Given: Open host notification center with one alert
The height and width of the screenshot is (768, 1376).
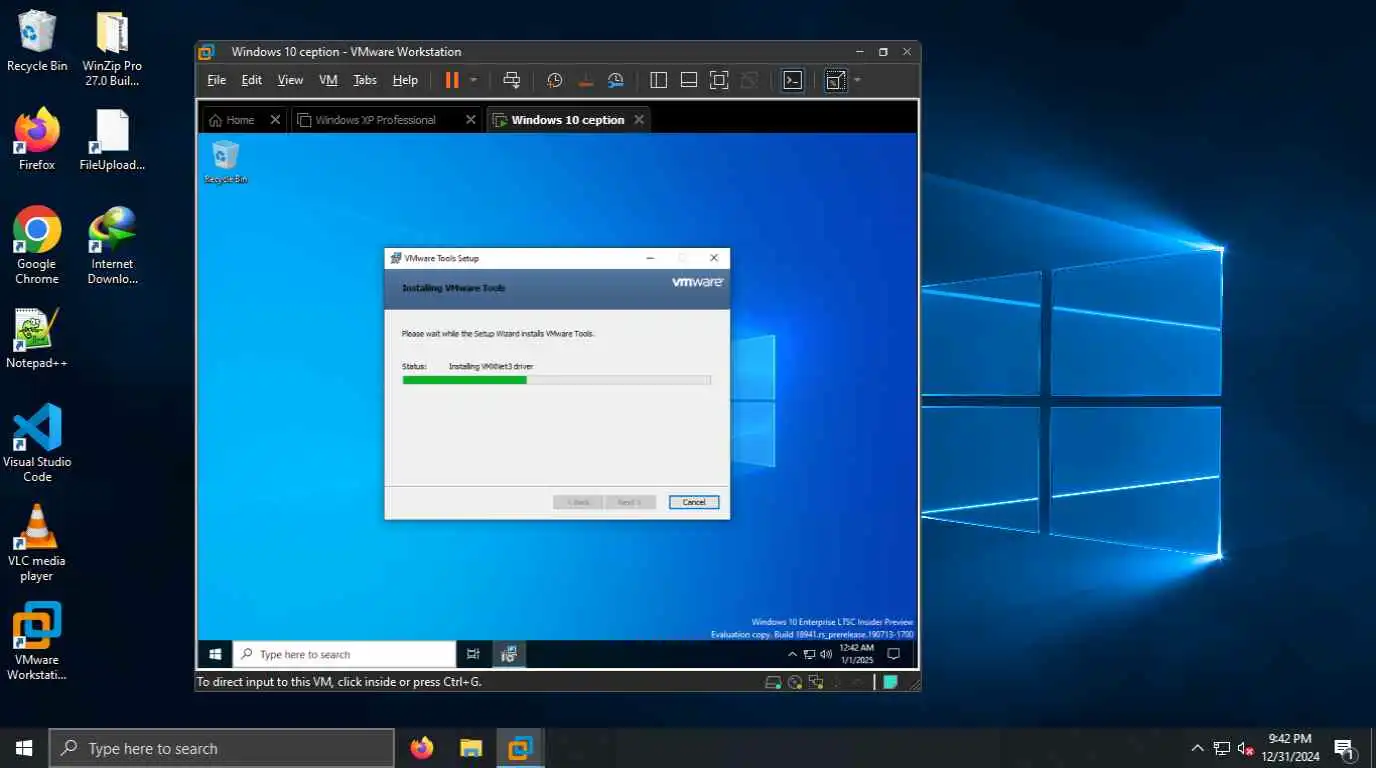Looking at the screenshot, I should [1344, 748].
